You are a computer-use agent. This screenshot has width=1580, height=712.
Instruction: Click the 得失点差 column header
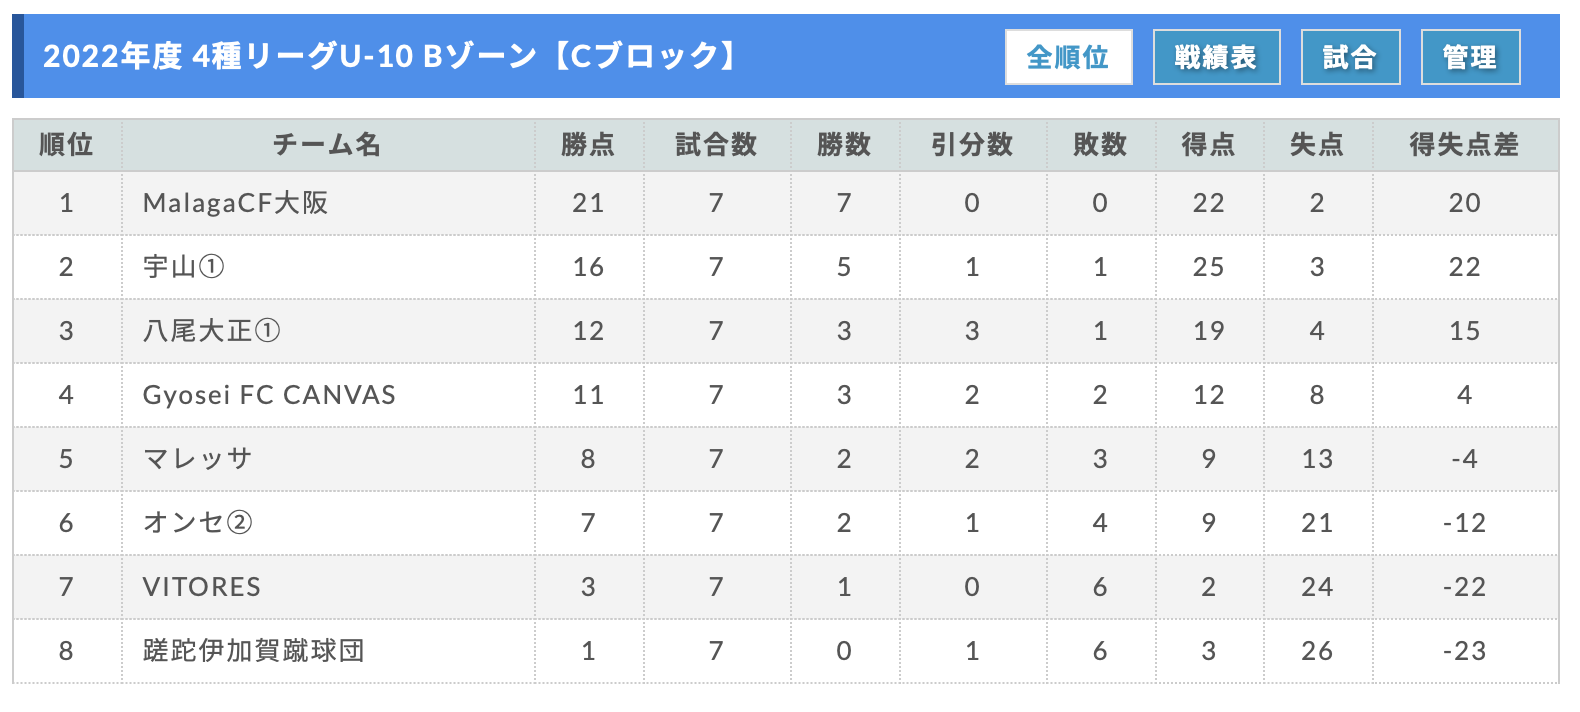[1465, 145]
